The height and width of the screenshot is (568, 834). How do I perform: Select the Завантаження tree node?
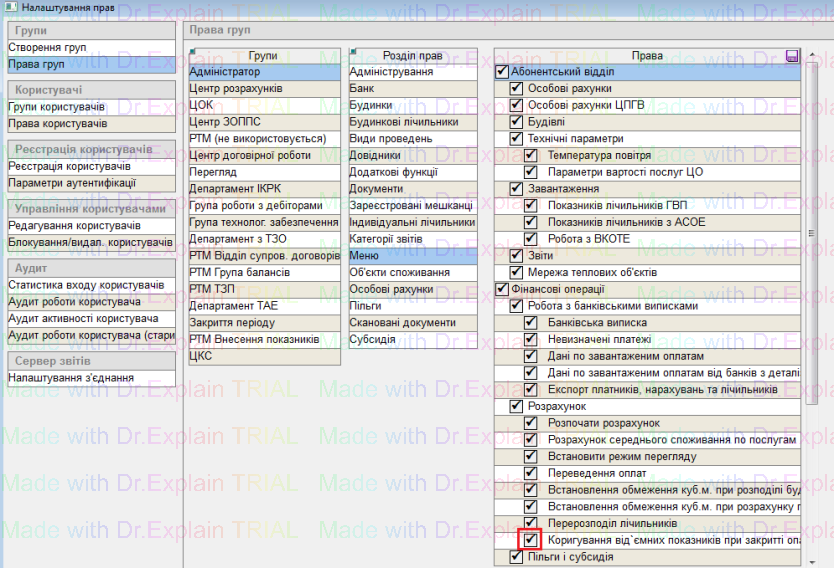tap(563, 189)
